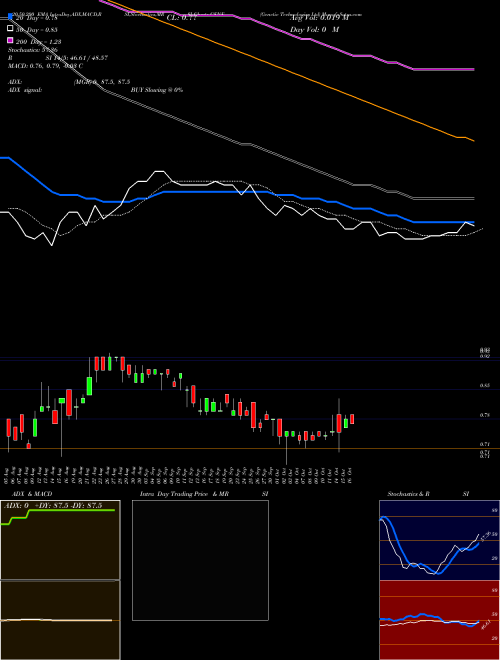500x660 pixels.
Task: Click the blue stochastics chart panel
Action: [x=439, y=540]
